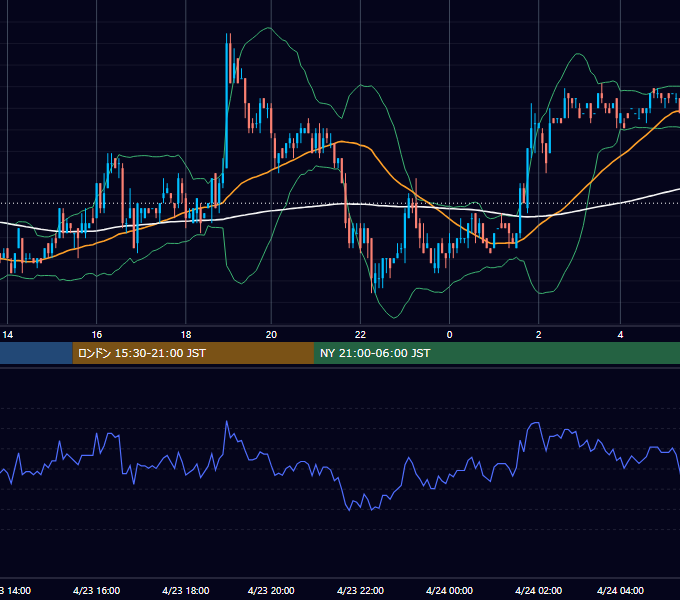Click the 4/23 18:00 date label
Screen dimensions: 680x600
pyautogui.click(x=186, y=590)
